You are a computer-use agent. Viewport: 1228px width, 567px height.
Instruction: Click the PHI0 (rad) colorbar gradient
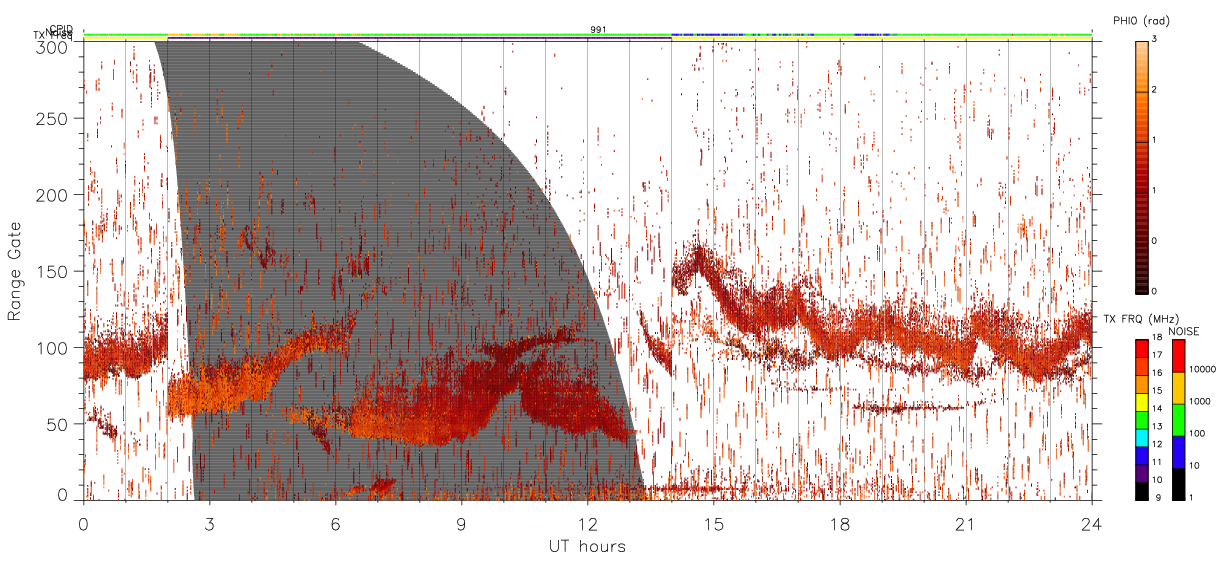click(x=1142, y=166)
